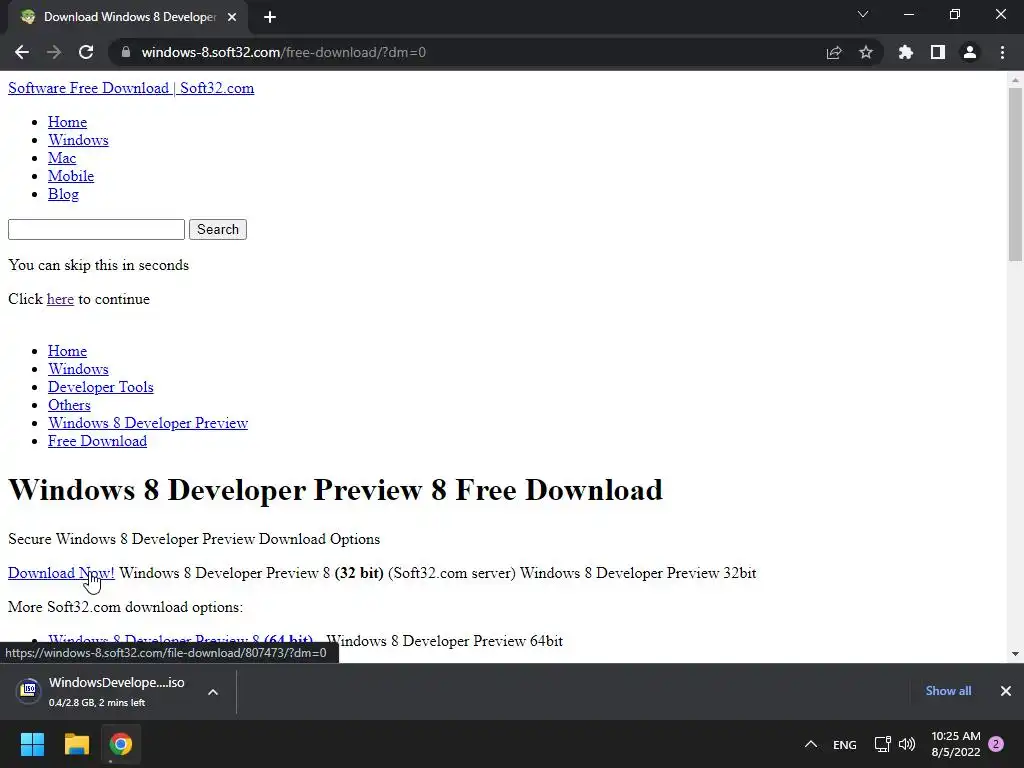Open the top Home link
Image resolution: width=1024 pixels, height=768 pixels.
coord(67,122)
